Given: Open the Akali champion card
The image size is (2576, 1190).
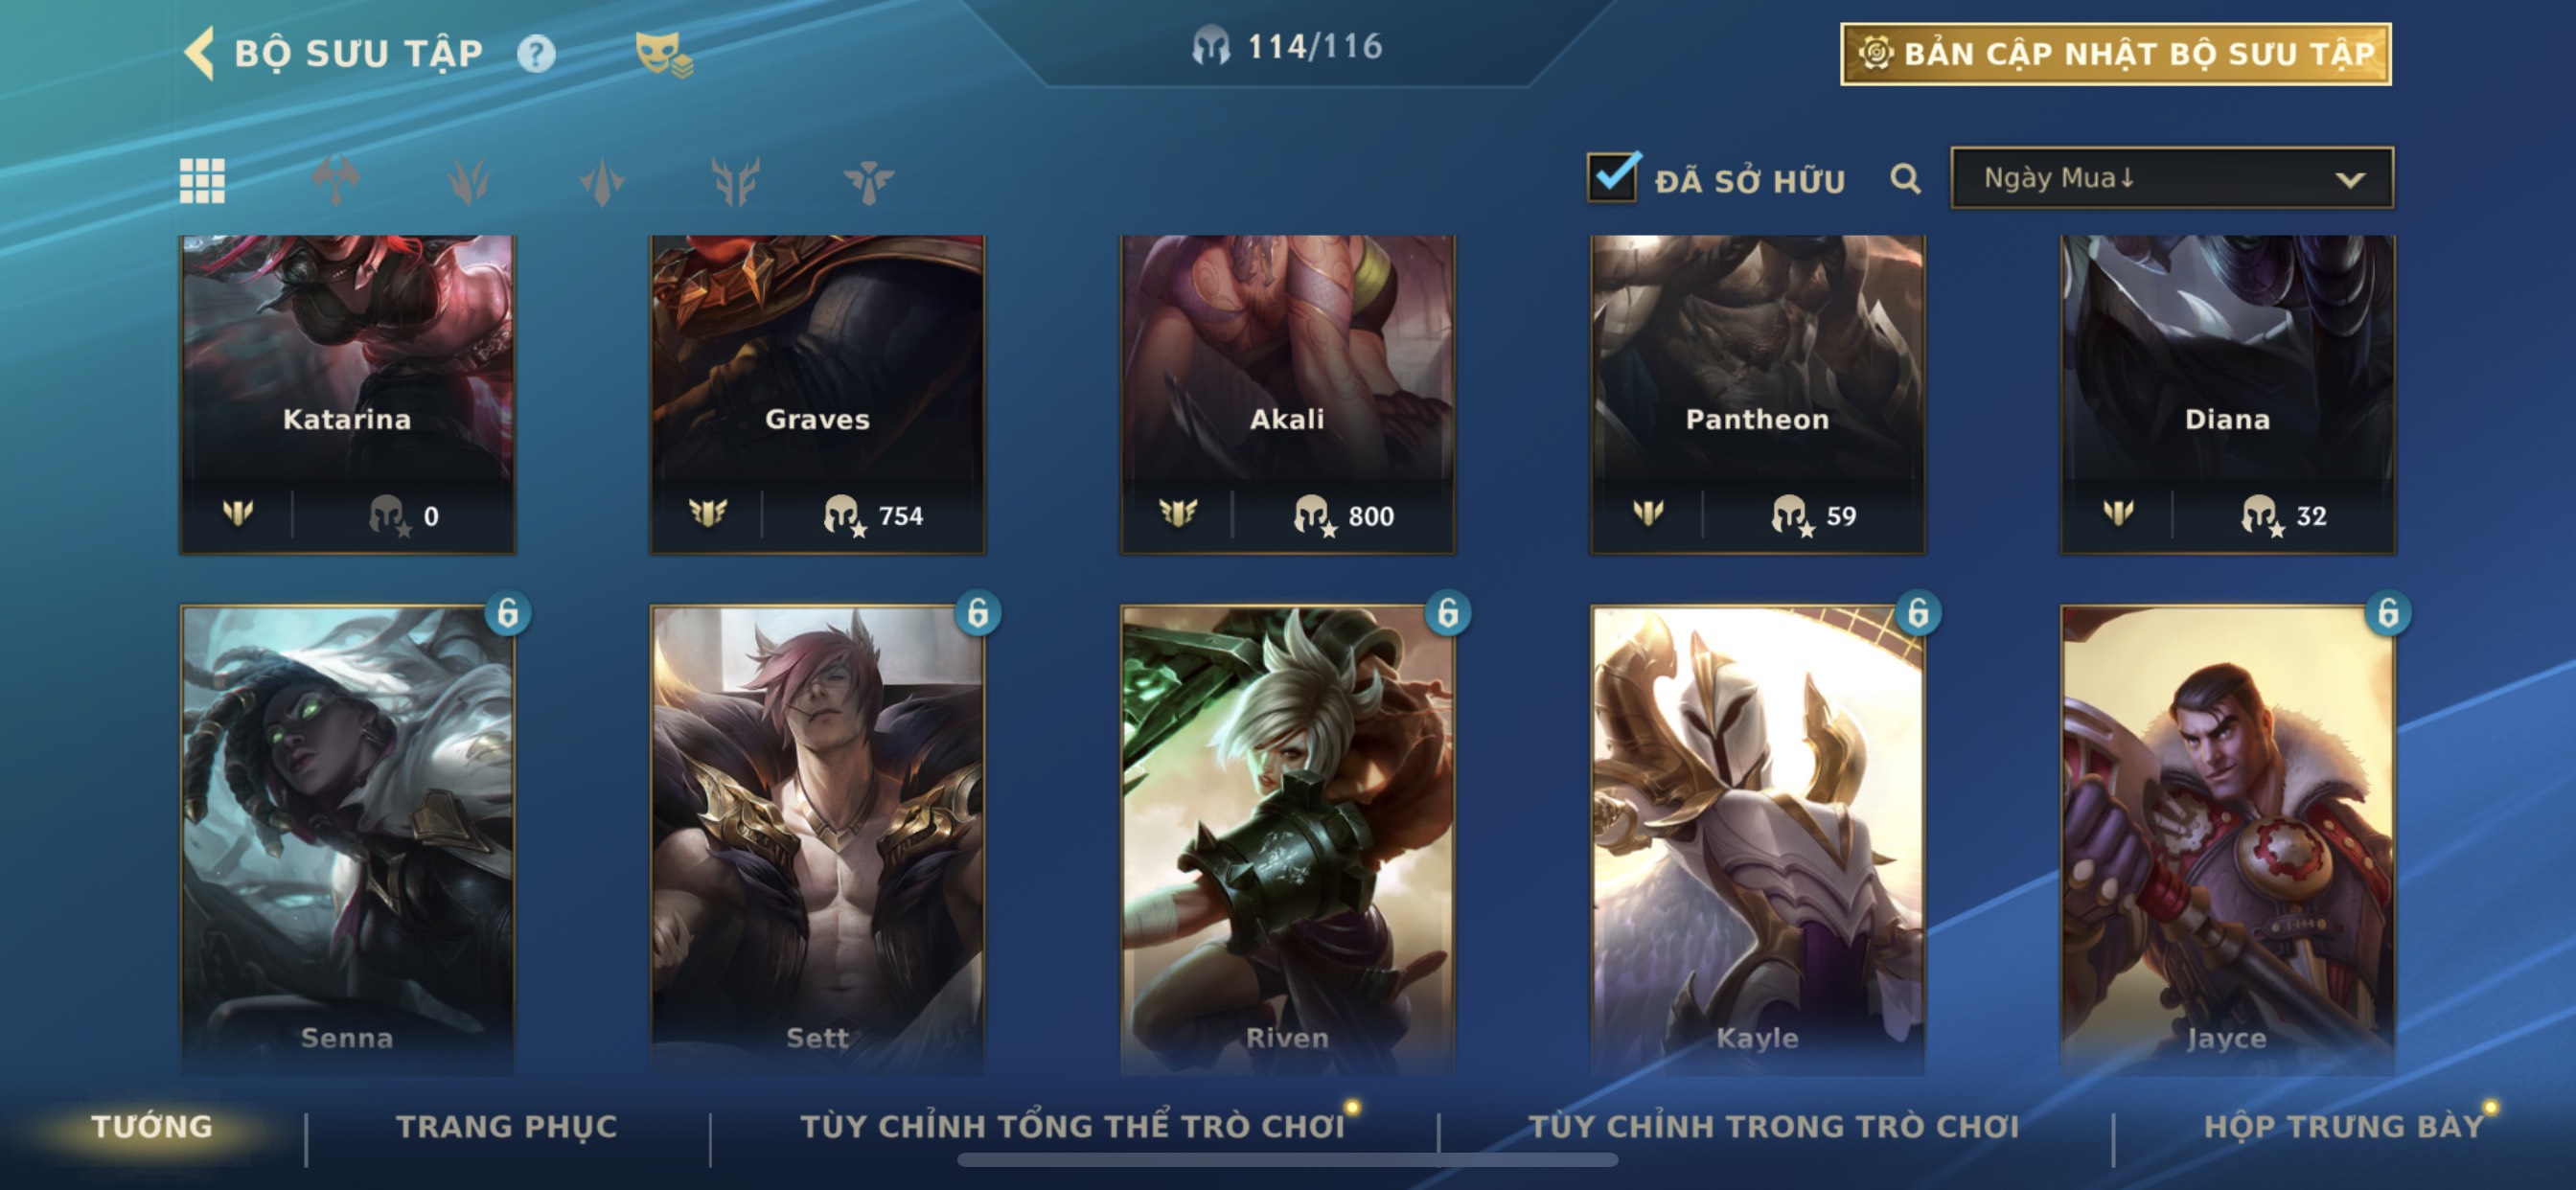Looking at the screenshot, I should pos(1287,394).
